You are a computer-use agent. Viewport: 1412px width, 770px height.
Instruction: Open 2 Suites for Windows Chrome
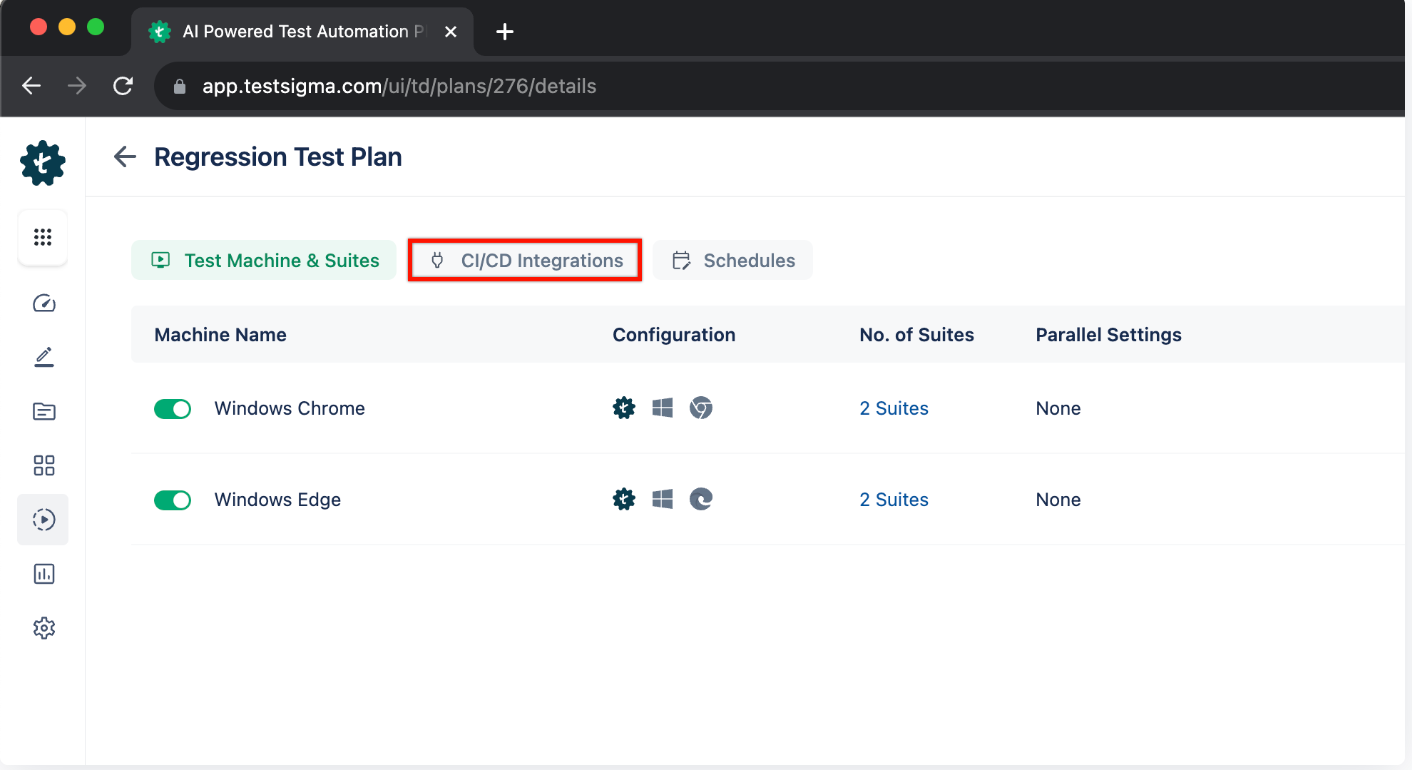tap(893, 408)
